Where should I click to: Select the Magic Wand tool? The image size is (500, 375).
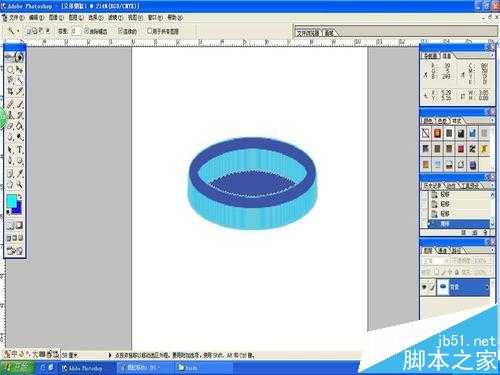coord(20,80)
